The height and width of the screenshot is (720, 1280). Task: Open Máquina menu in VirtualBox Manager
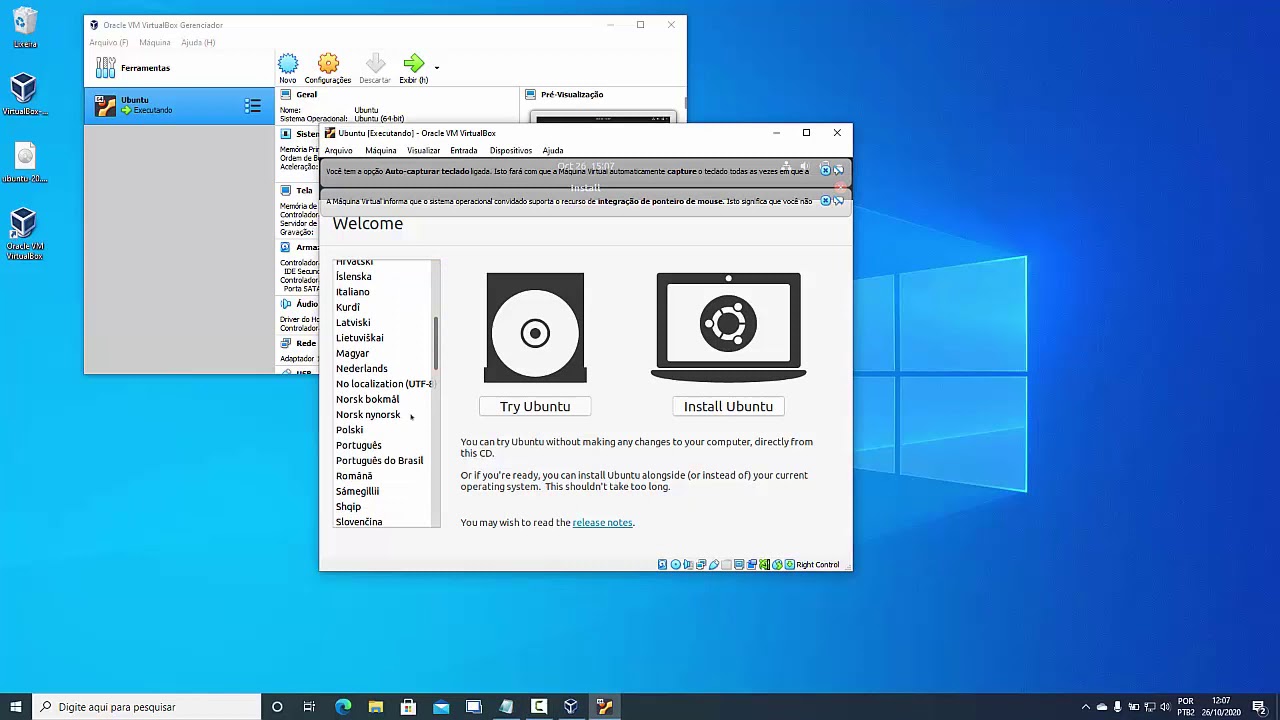(x=154, y=42)
